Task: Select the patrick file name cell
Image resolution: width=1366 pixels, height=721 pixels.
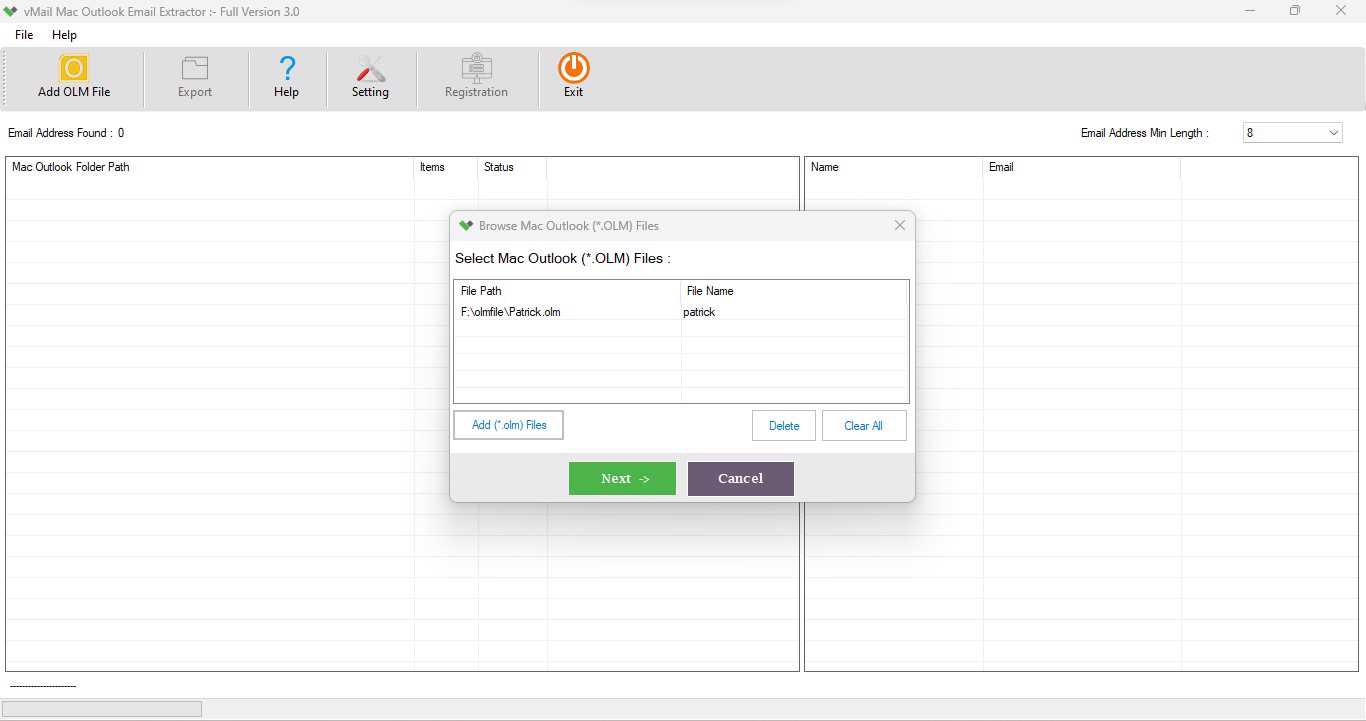Action: click(699, 312)
